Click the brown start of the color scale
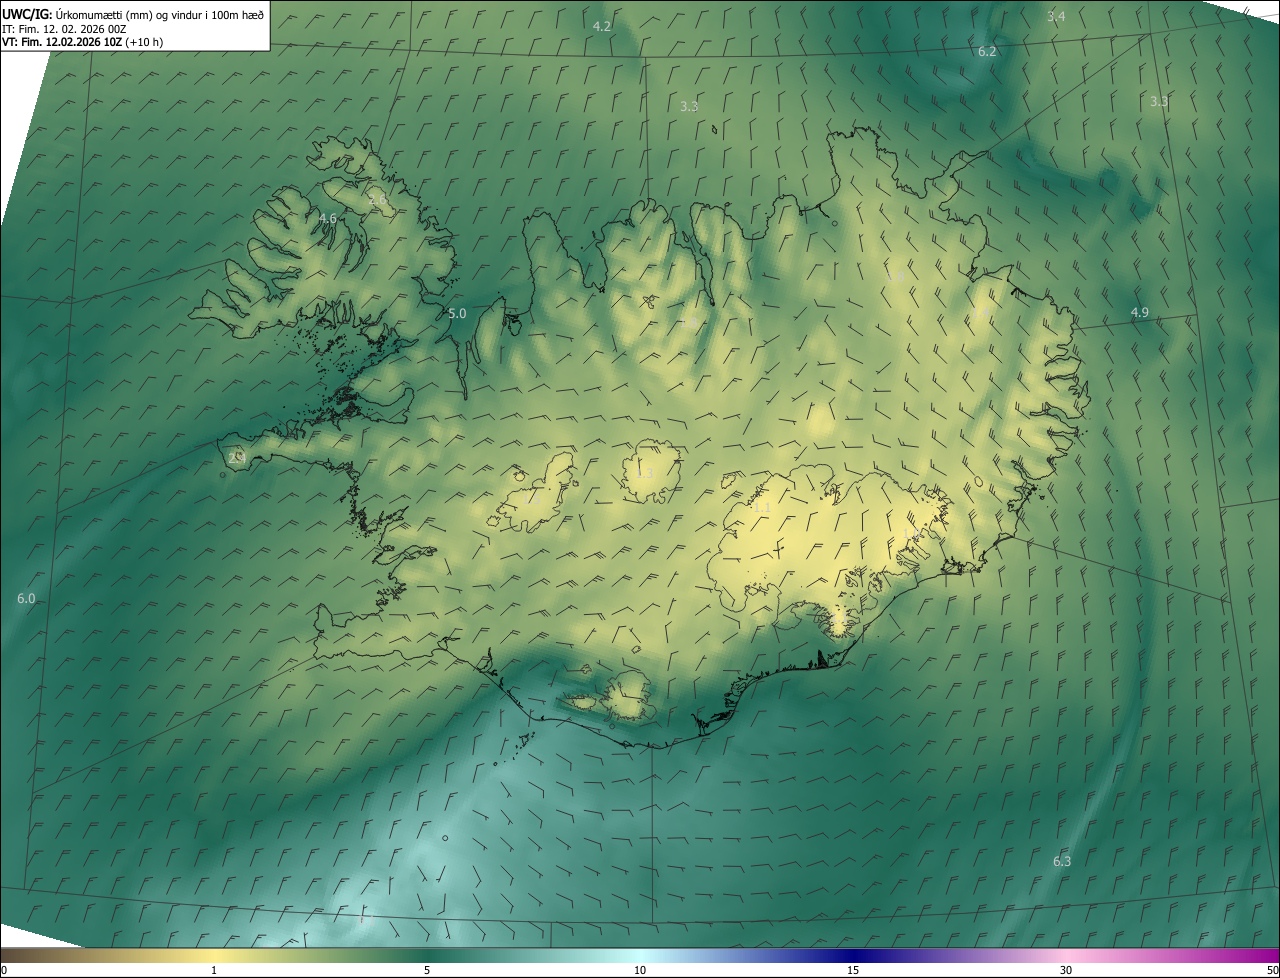This screenshot has height=978, width=1280. click(15, 955)
